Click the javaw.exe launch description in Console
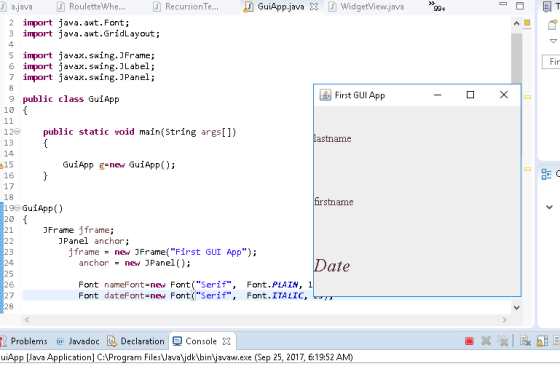Screen dimensions: 560x385 pyautogui.click(x=176, y=358)
